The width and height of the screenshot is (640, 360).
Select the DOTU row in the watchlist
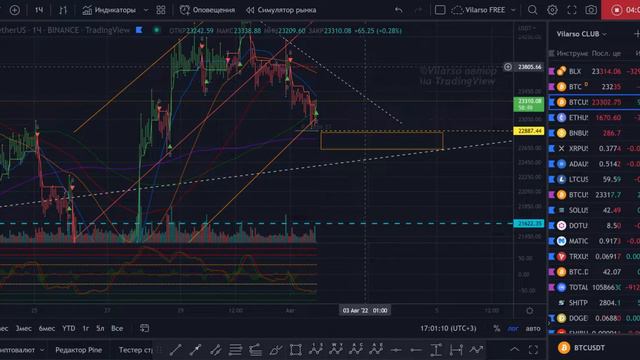click(594, 225)
